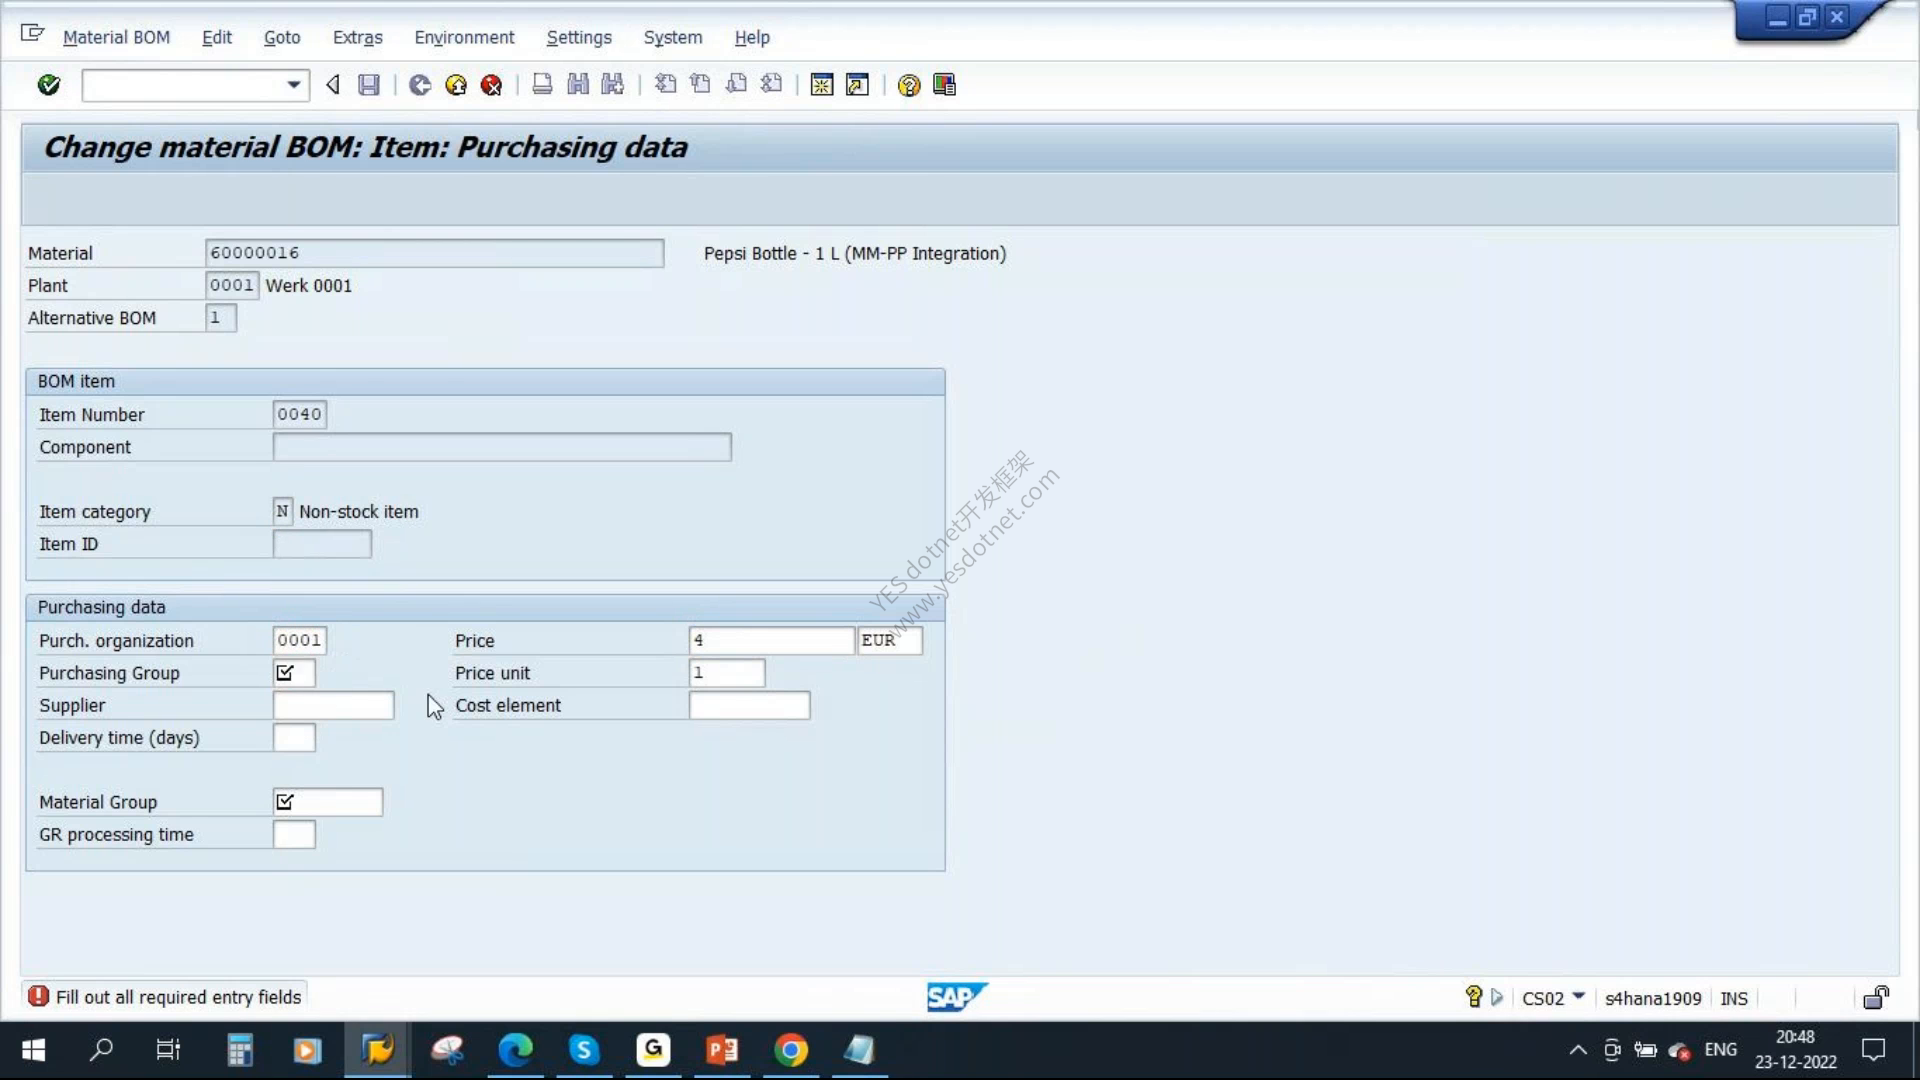Click the Customize Local Layout icon
The width and height of the screenshot is (1920, 1080).
[944, 85]
